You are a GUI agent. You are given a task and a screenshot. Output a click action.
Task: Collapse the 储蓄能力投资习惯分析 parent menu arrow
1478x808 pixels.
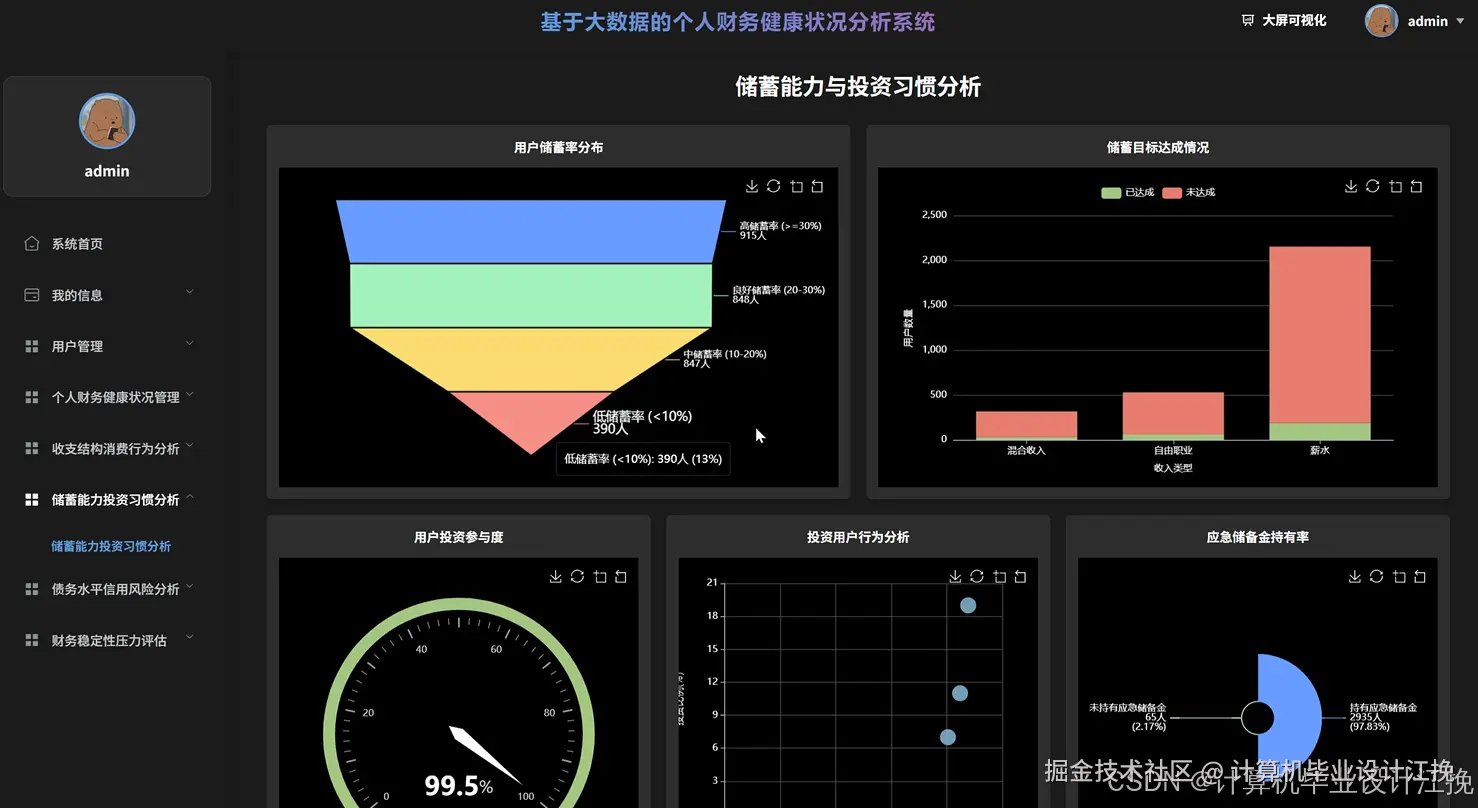190,497
